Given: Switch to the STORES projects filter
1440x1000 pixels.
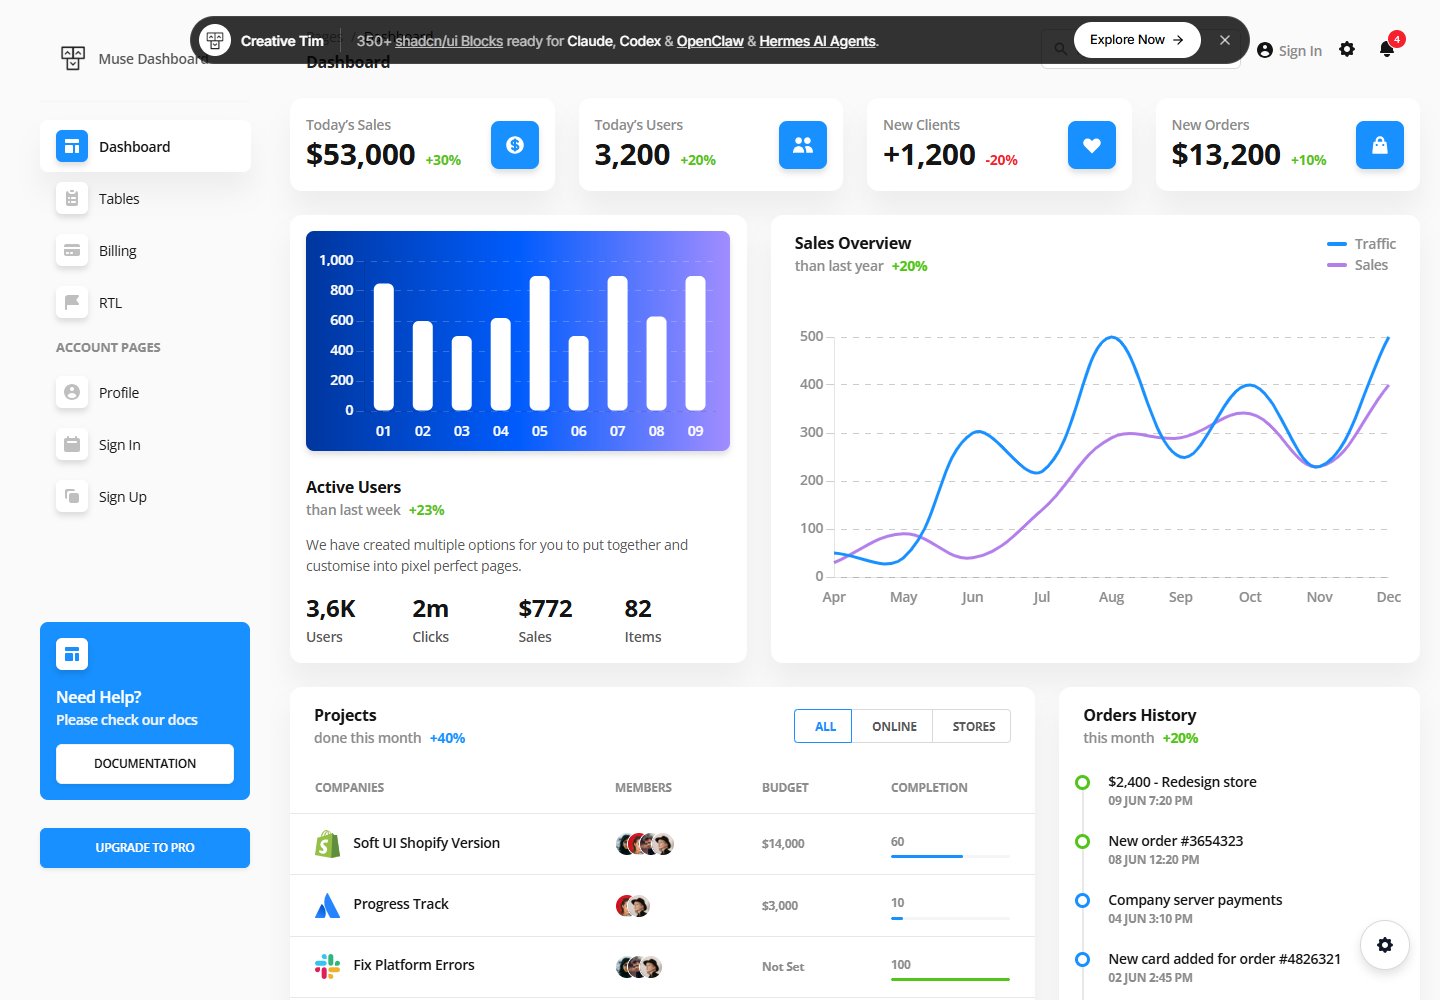Looking at the screenshot, I should point(973,726).
